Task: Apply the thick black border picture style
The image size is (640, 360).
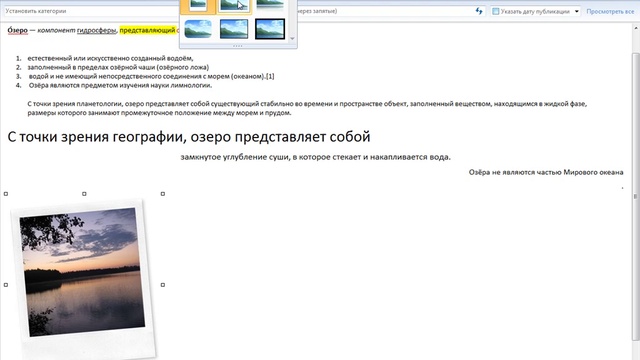Action: 270,29
